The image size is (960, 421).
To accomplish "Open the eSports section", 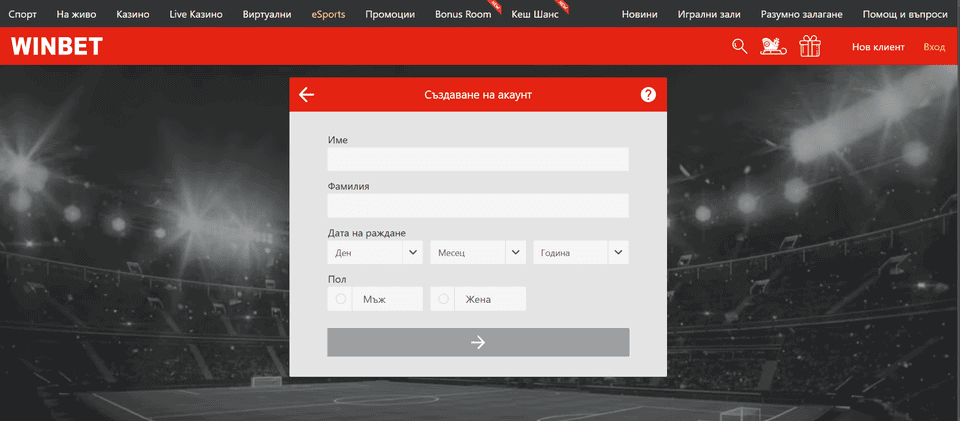I will (x=328, y=14).
